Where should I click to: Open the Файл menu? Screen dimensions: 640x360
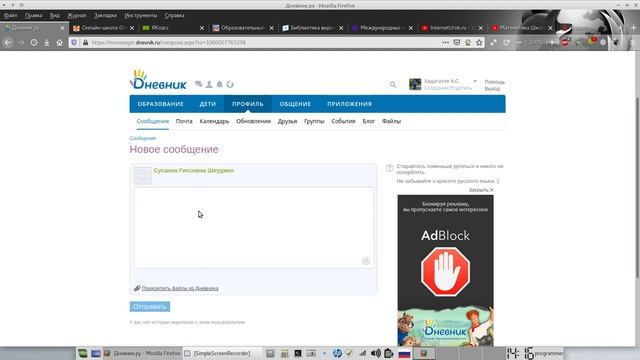[11, 16]
